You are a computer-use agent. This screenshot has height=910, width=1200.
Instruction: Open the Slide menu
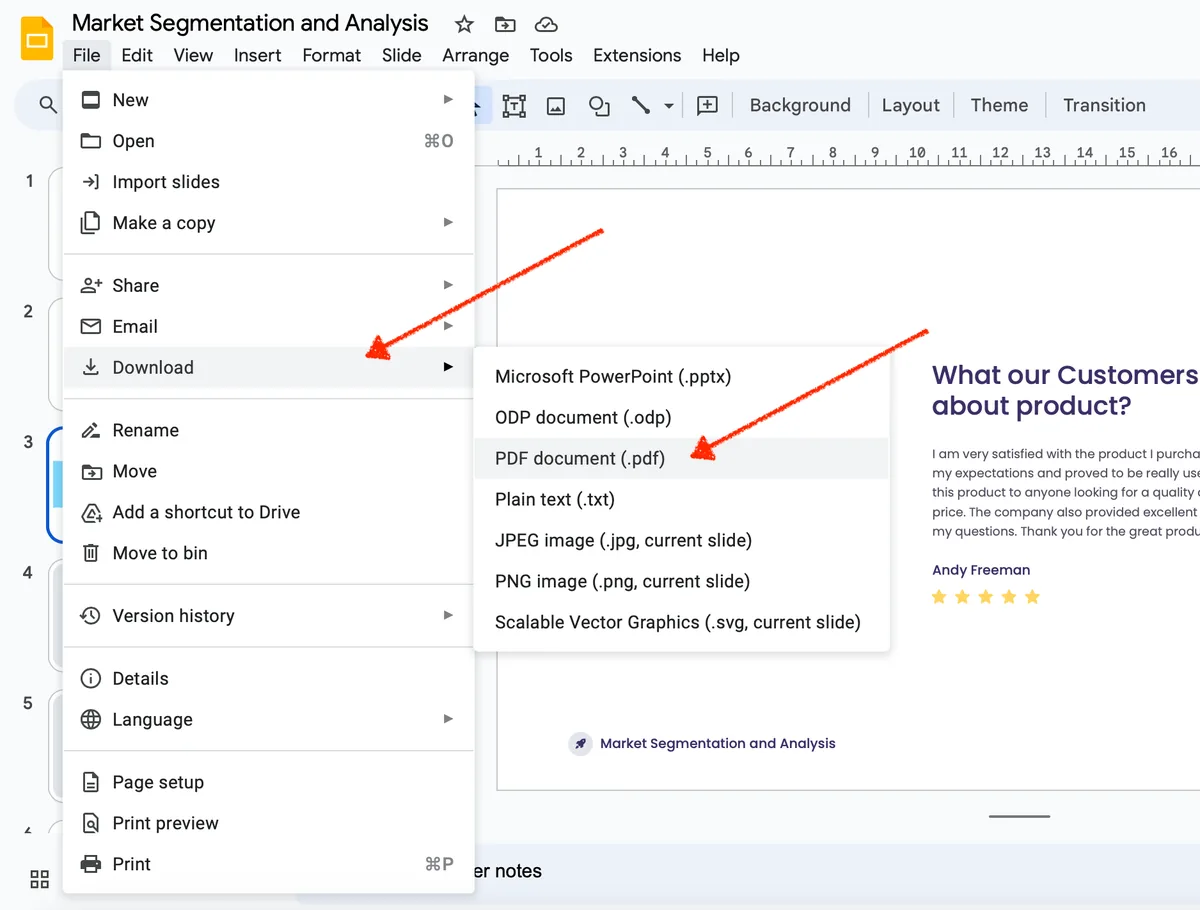click(401, 55)
